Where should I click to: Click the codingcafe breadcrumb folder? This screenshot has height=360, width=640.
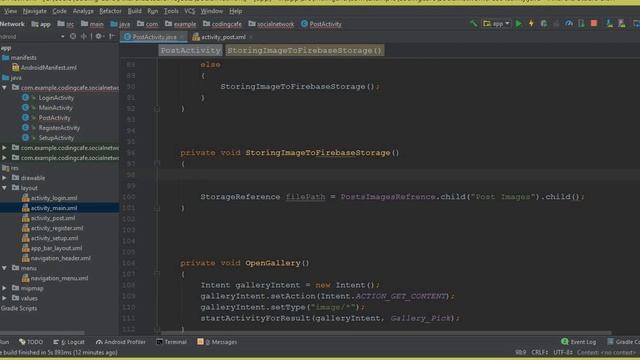tap(222, 24)
